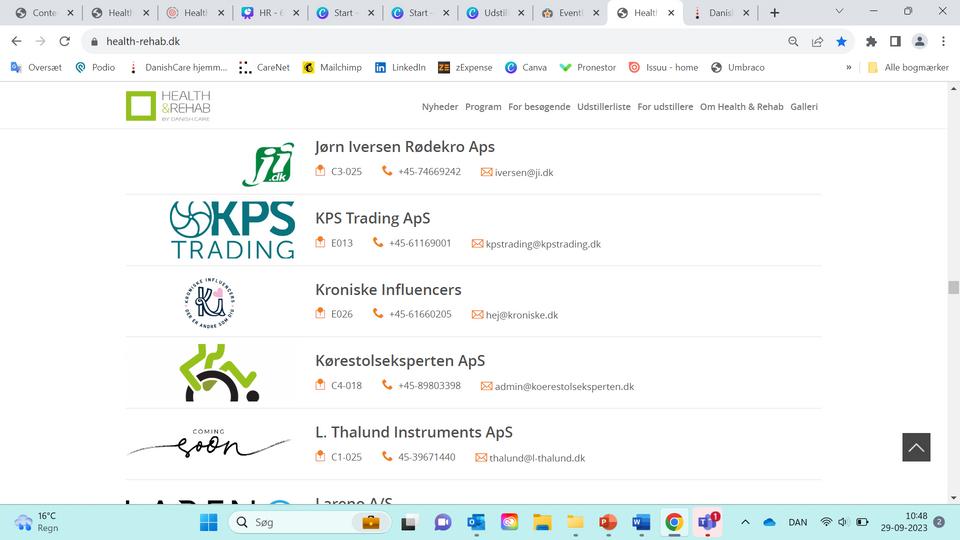
Task: Open the Nyheder menu item
Action: [440, 107]
